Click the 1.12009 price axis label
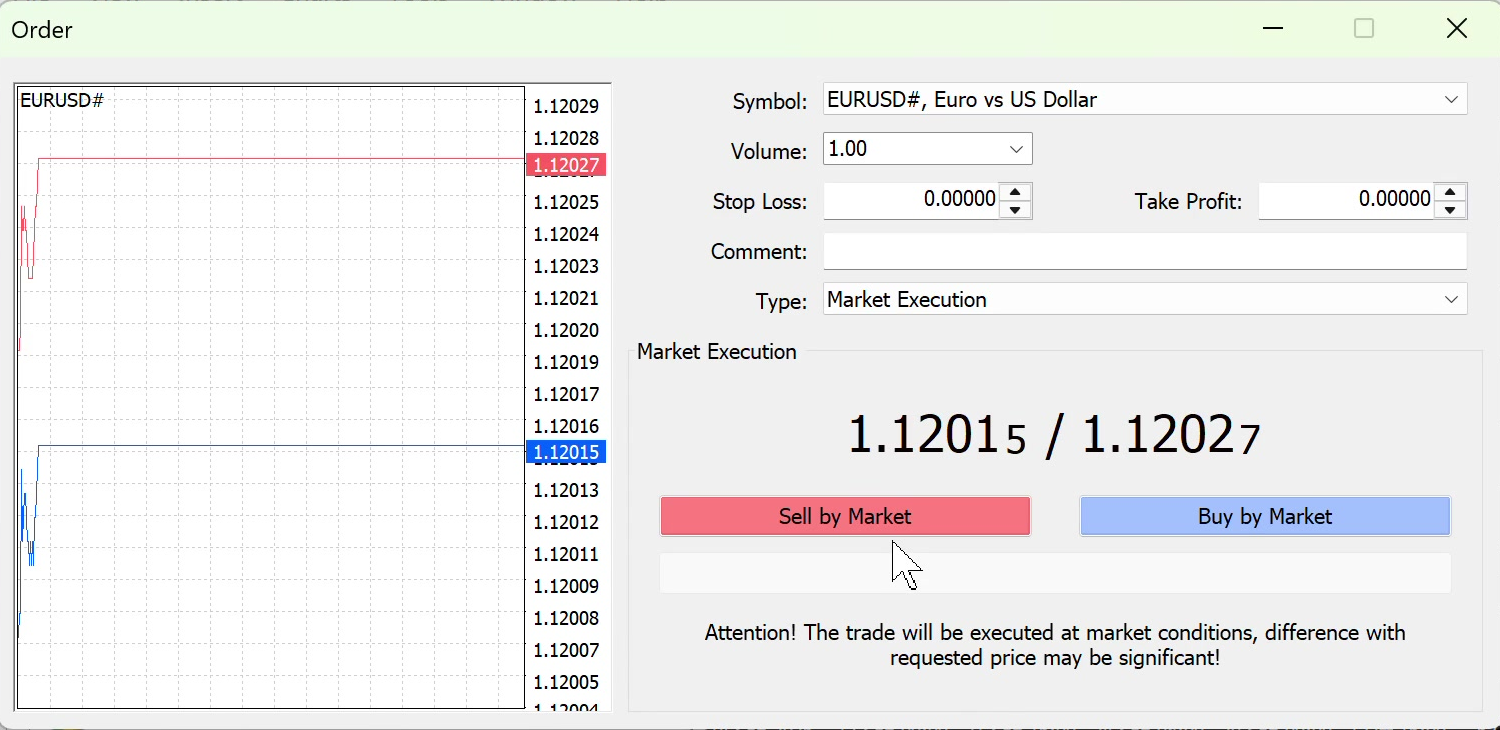 pos(566,586)
